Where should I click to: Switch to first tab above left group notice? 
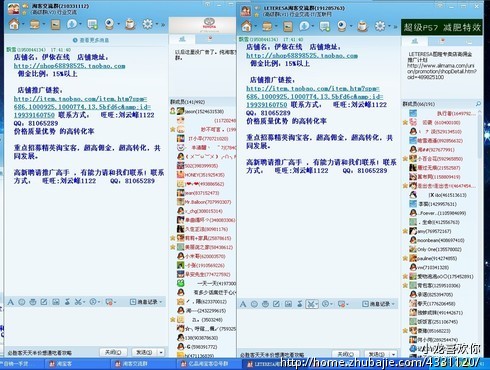[x=182, y=39]
